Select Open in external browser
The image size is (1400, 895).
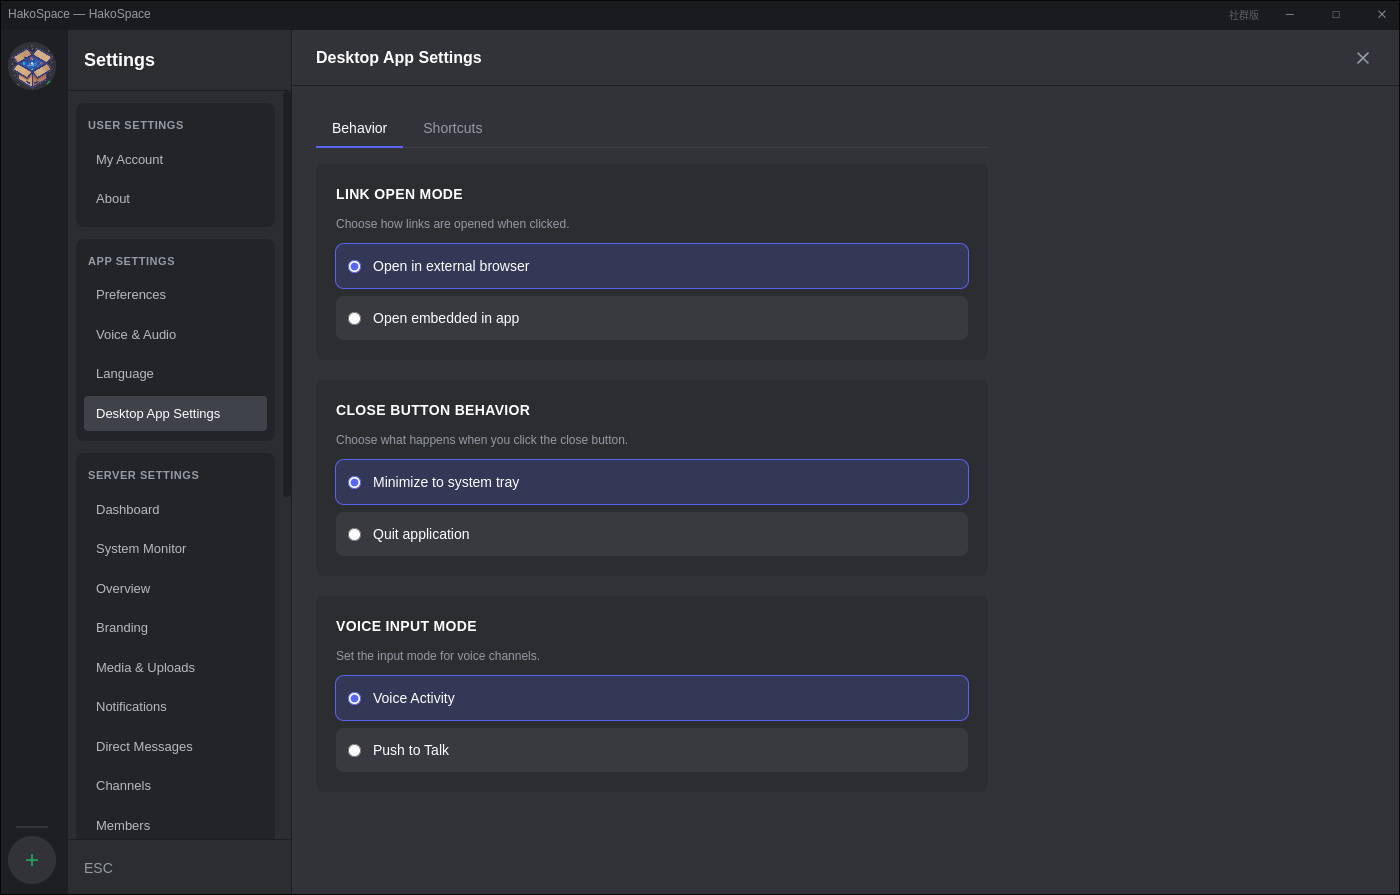click(651, 266)
